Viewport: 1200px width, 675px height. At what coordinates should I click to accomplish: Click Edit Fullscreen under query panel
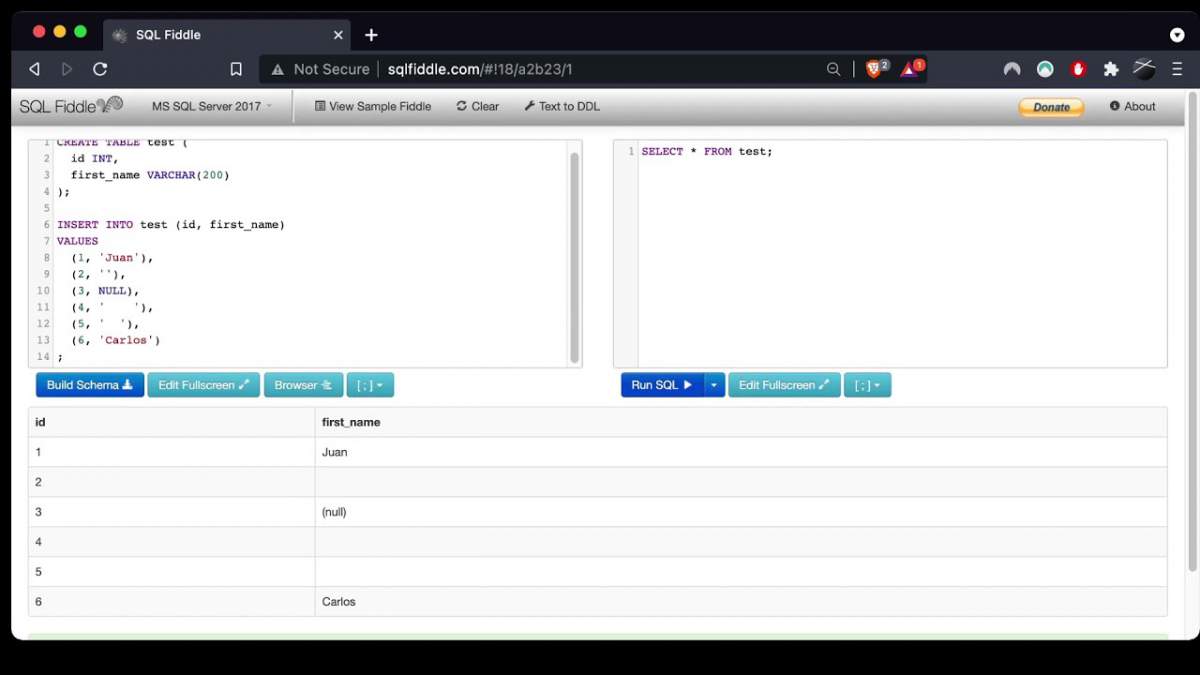point(784,385)
